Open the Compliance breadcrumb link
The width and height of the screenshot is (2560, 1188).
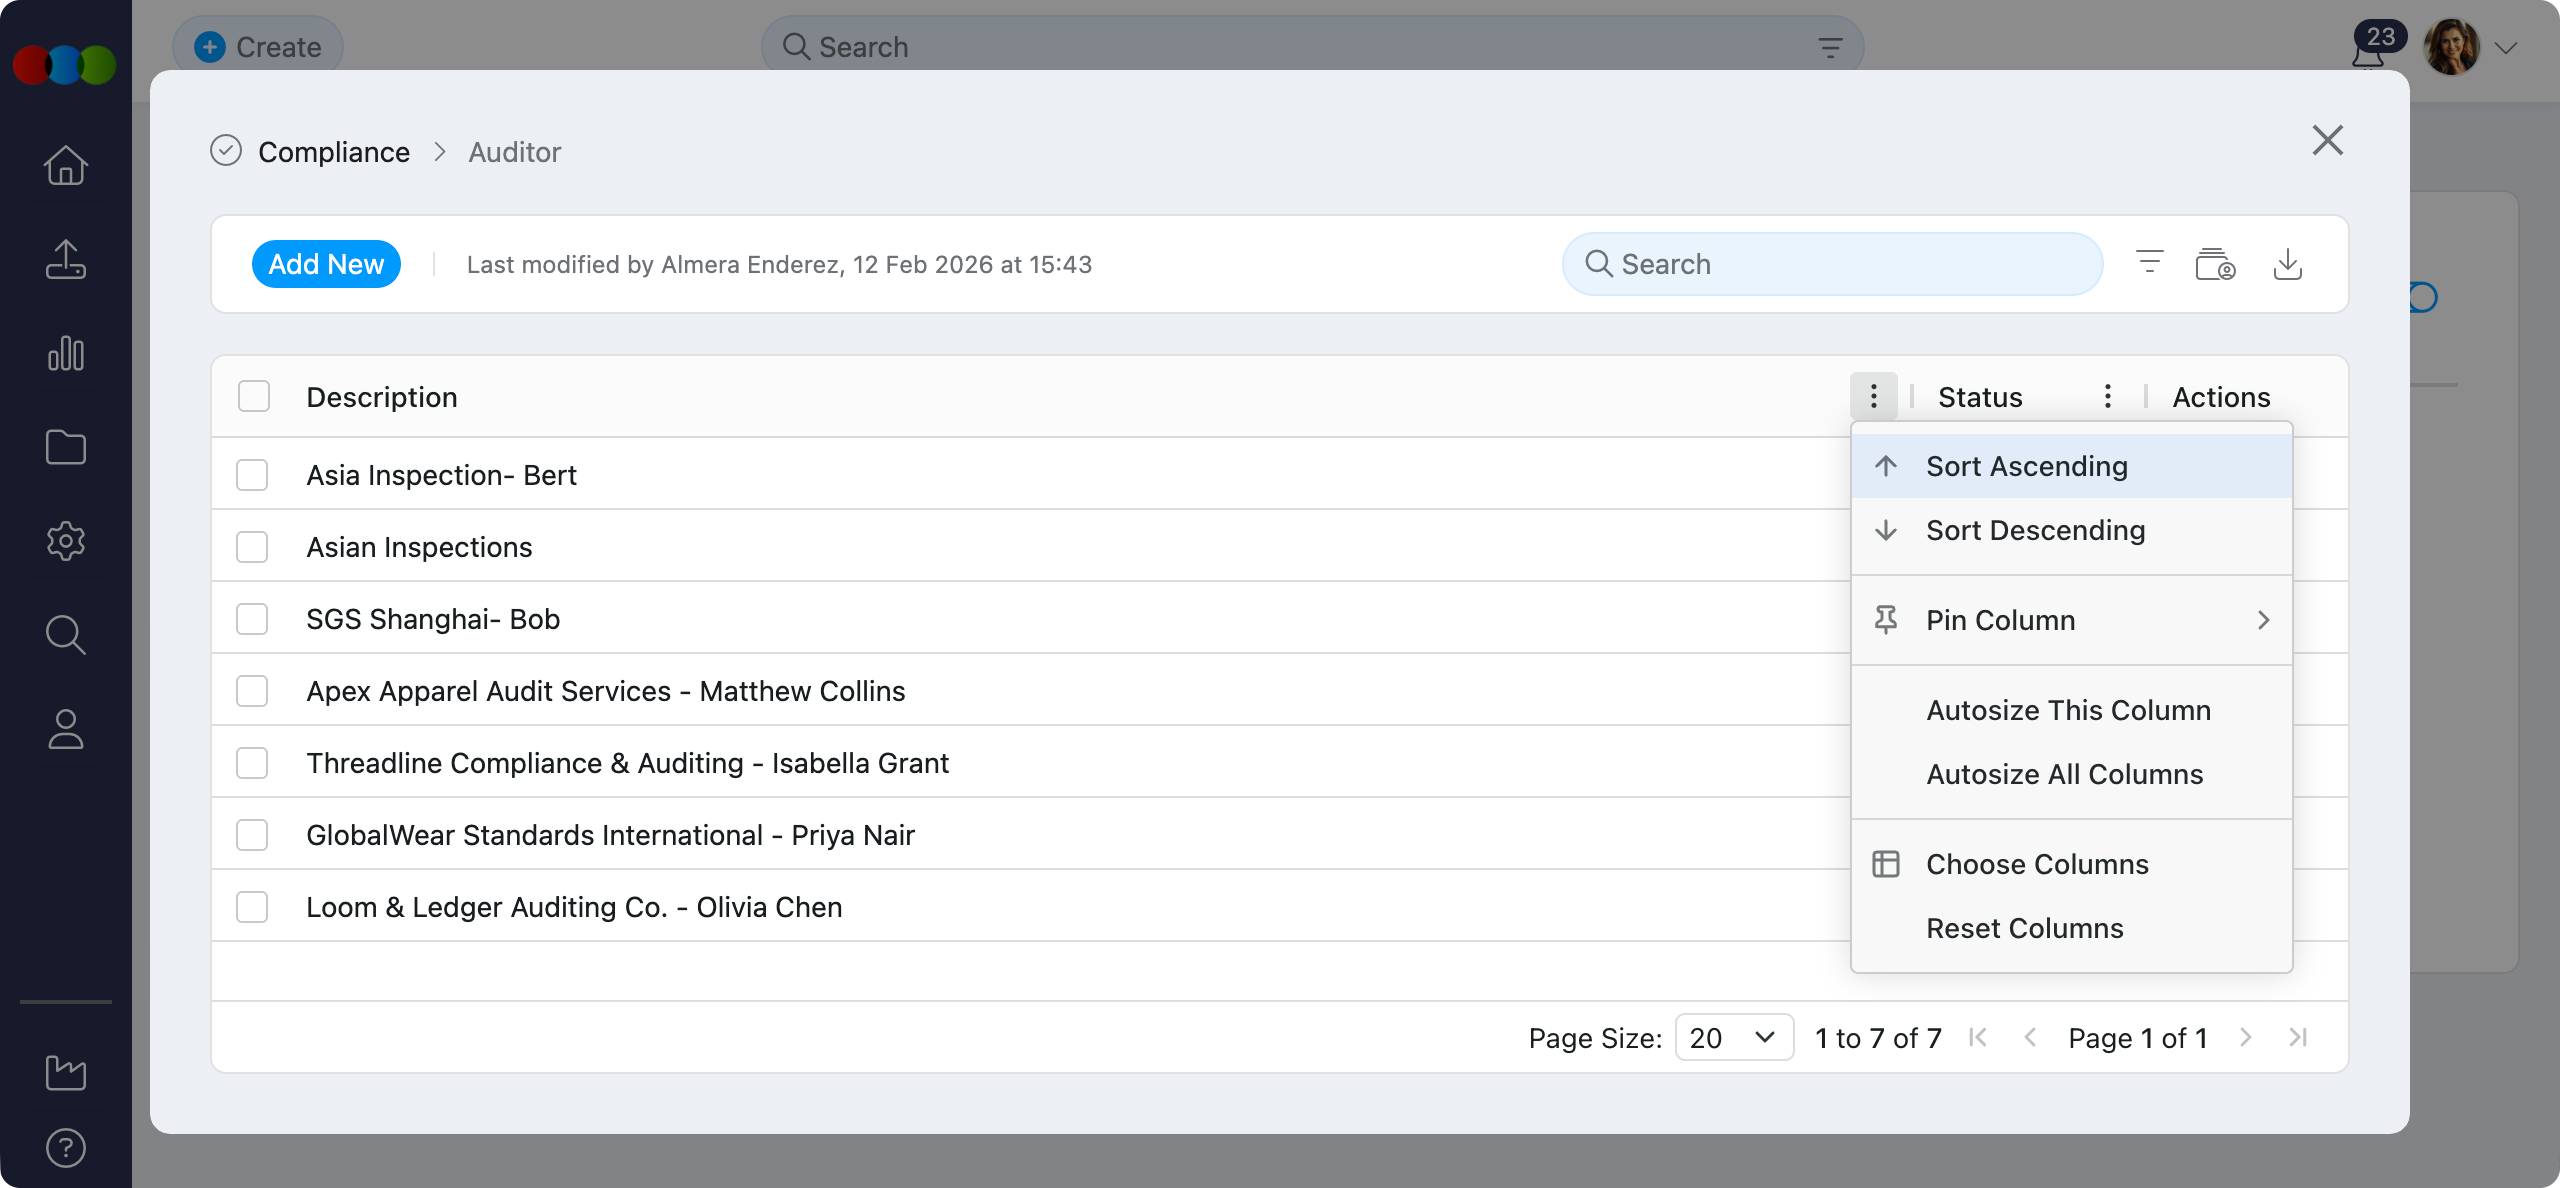[x=334, y=151]
